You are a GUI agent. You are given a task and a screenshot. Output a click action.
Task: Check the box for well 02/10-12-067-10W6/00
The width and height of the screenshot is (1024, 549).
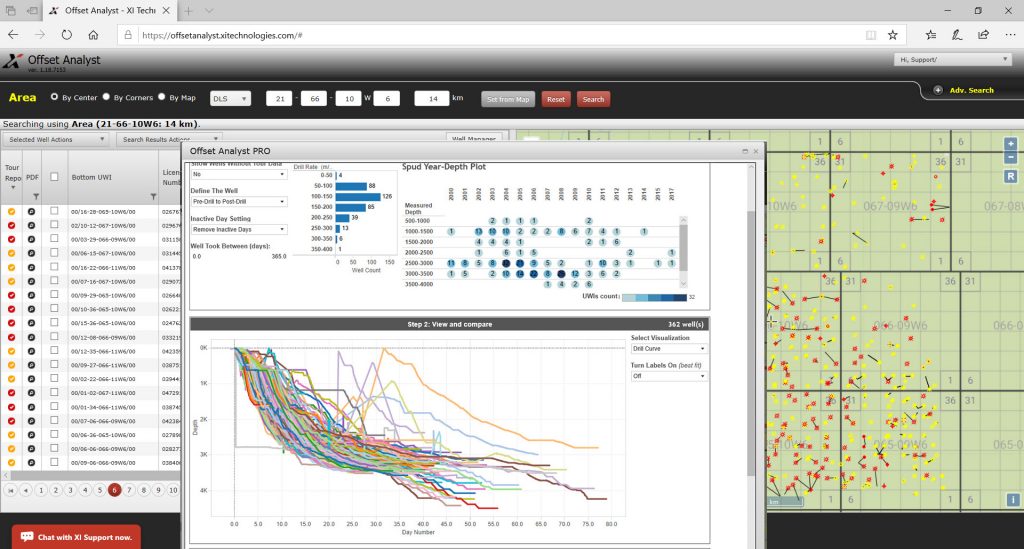point(54,225)
